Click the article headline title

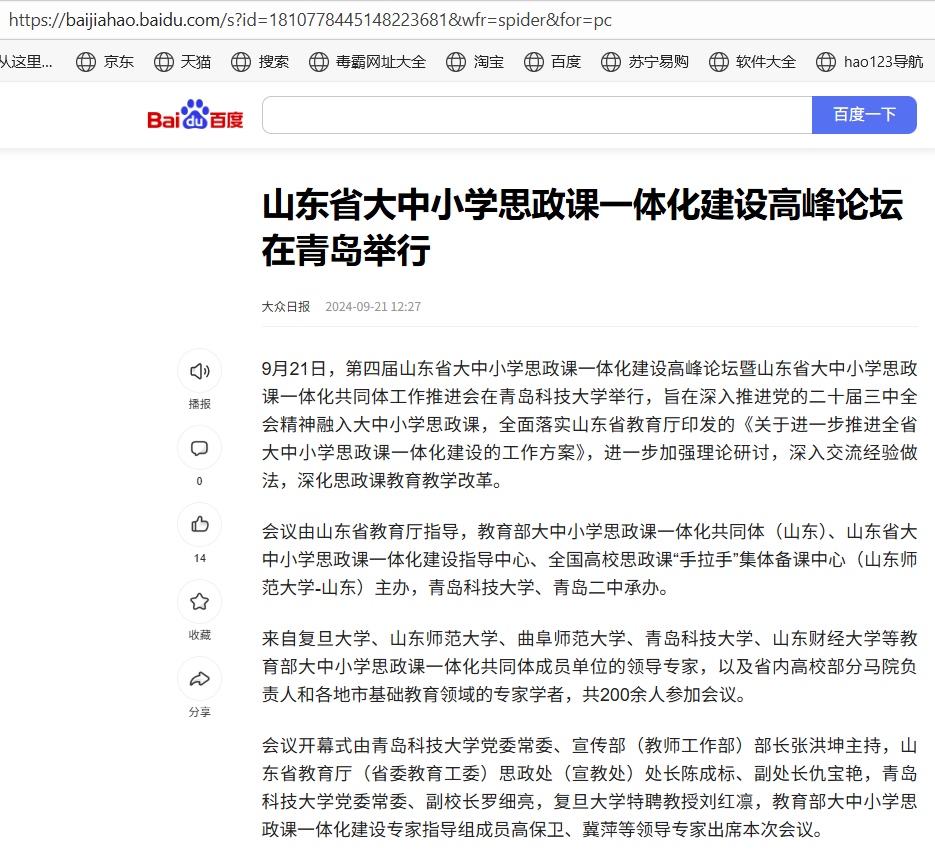582,227
